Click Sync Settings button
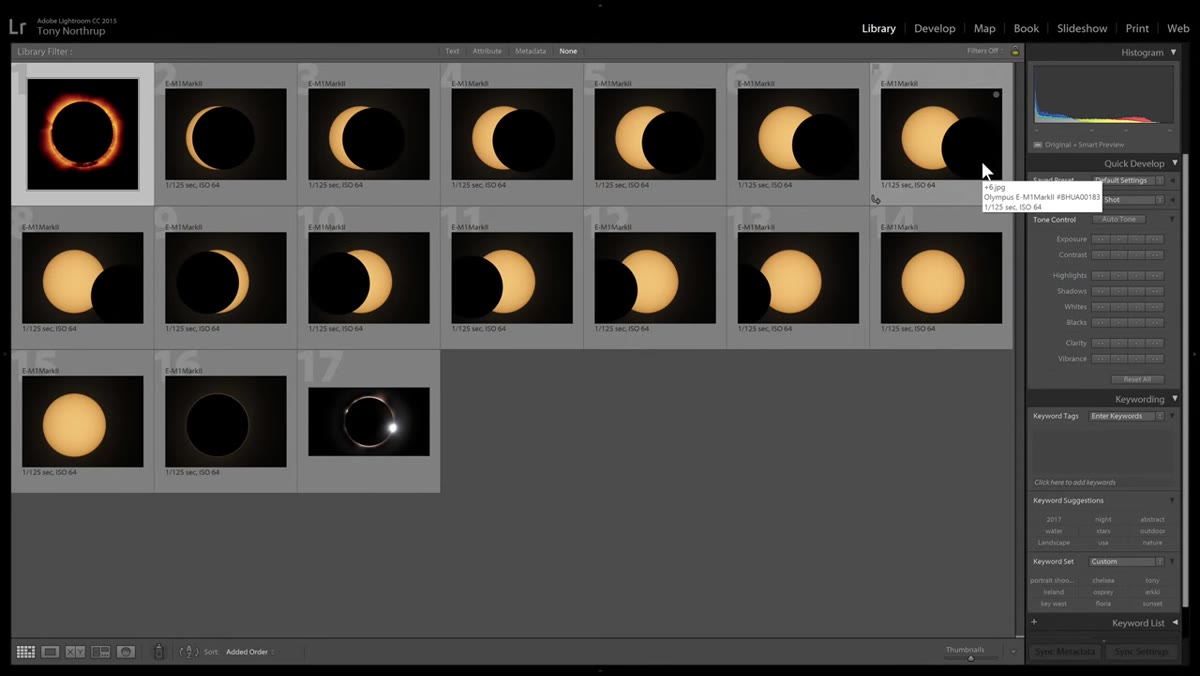The image size is (1200, 676). click(1141, 652)
